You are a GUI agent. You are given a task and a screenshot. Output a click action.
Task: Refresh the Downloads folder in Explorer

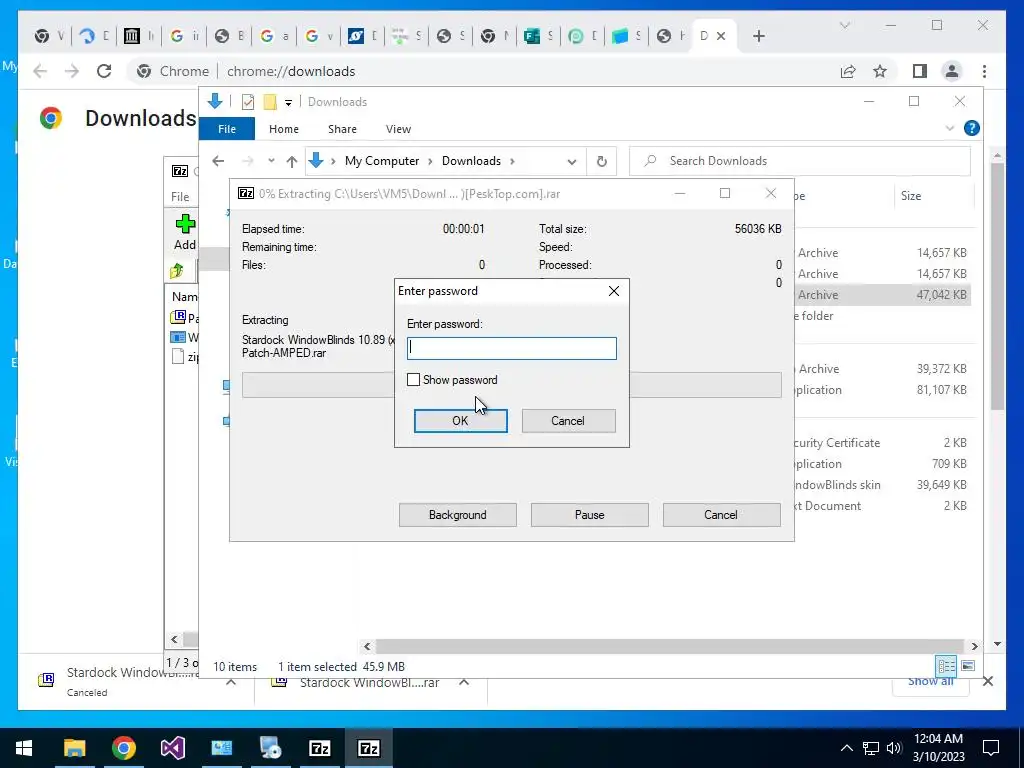(x=601, y=161)
